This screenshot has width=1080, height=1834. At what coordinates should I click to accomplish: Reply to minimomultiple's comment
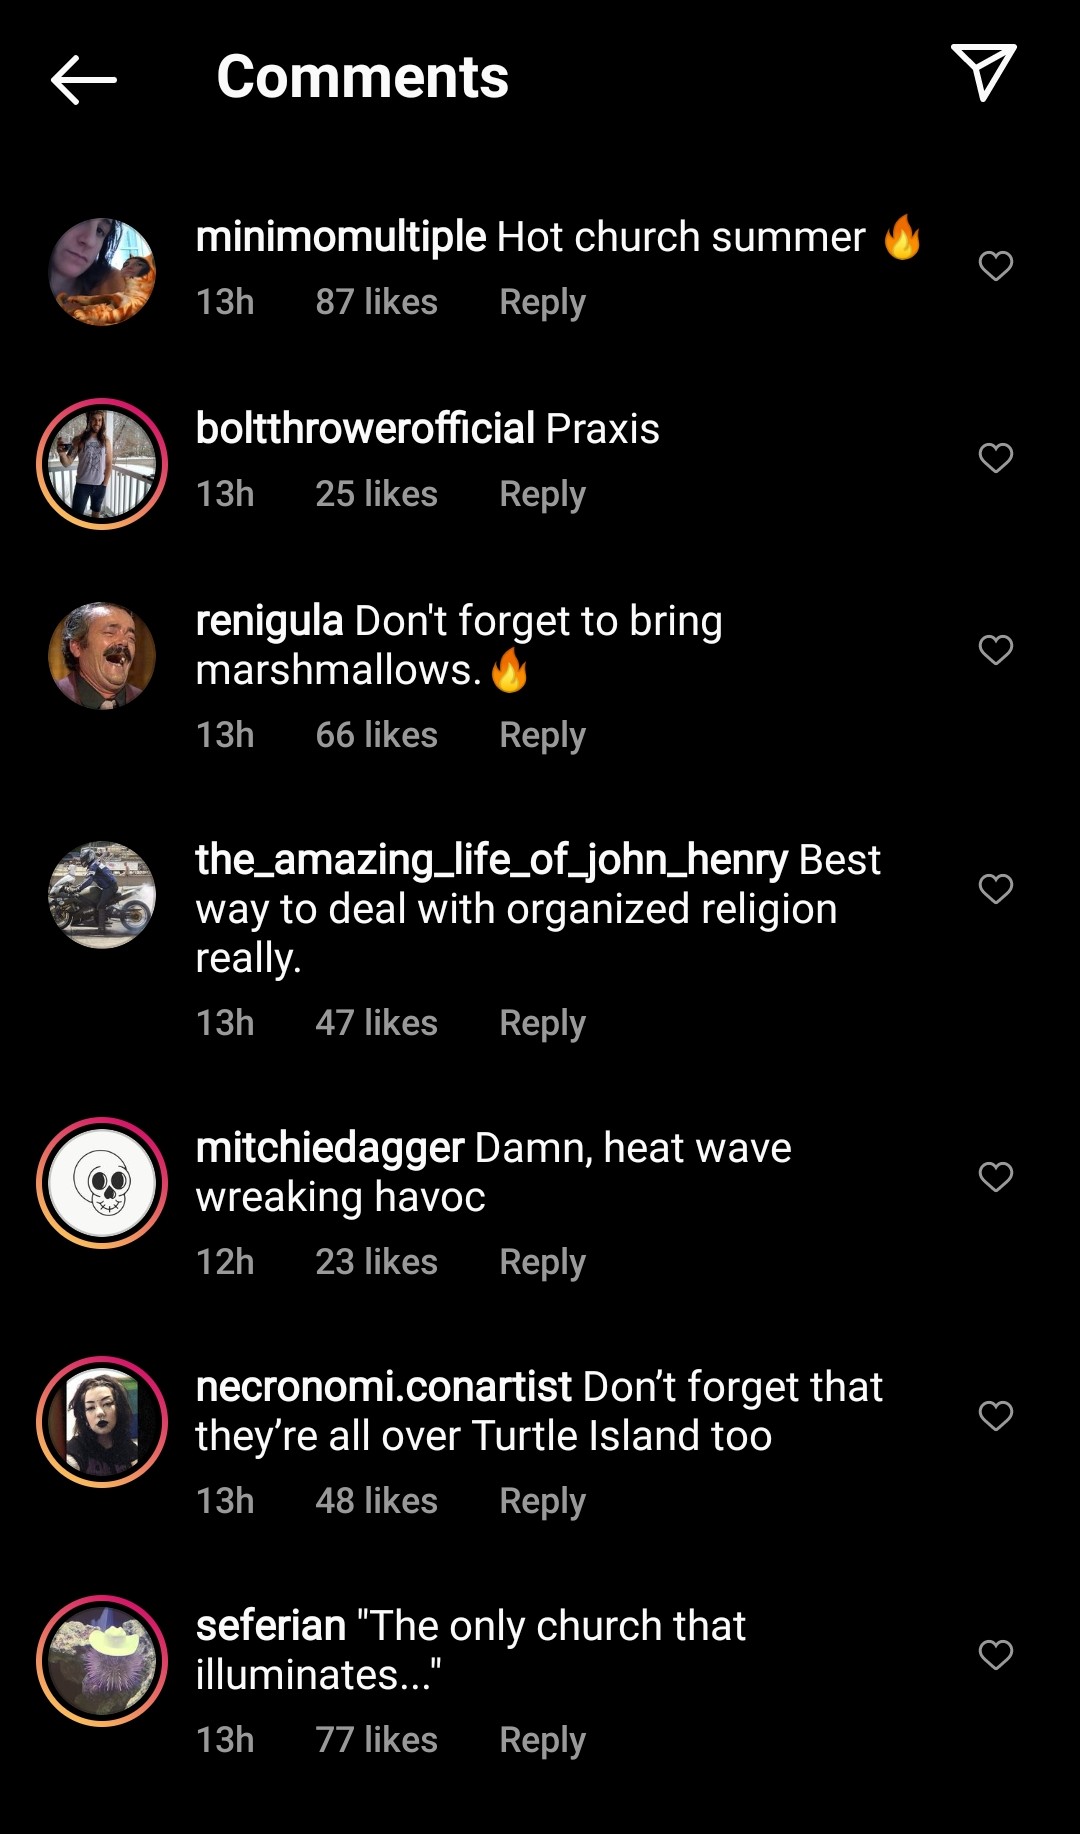[x=542, y=302]
